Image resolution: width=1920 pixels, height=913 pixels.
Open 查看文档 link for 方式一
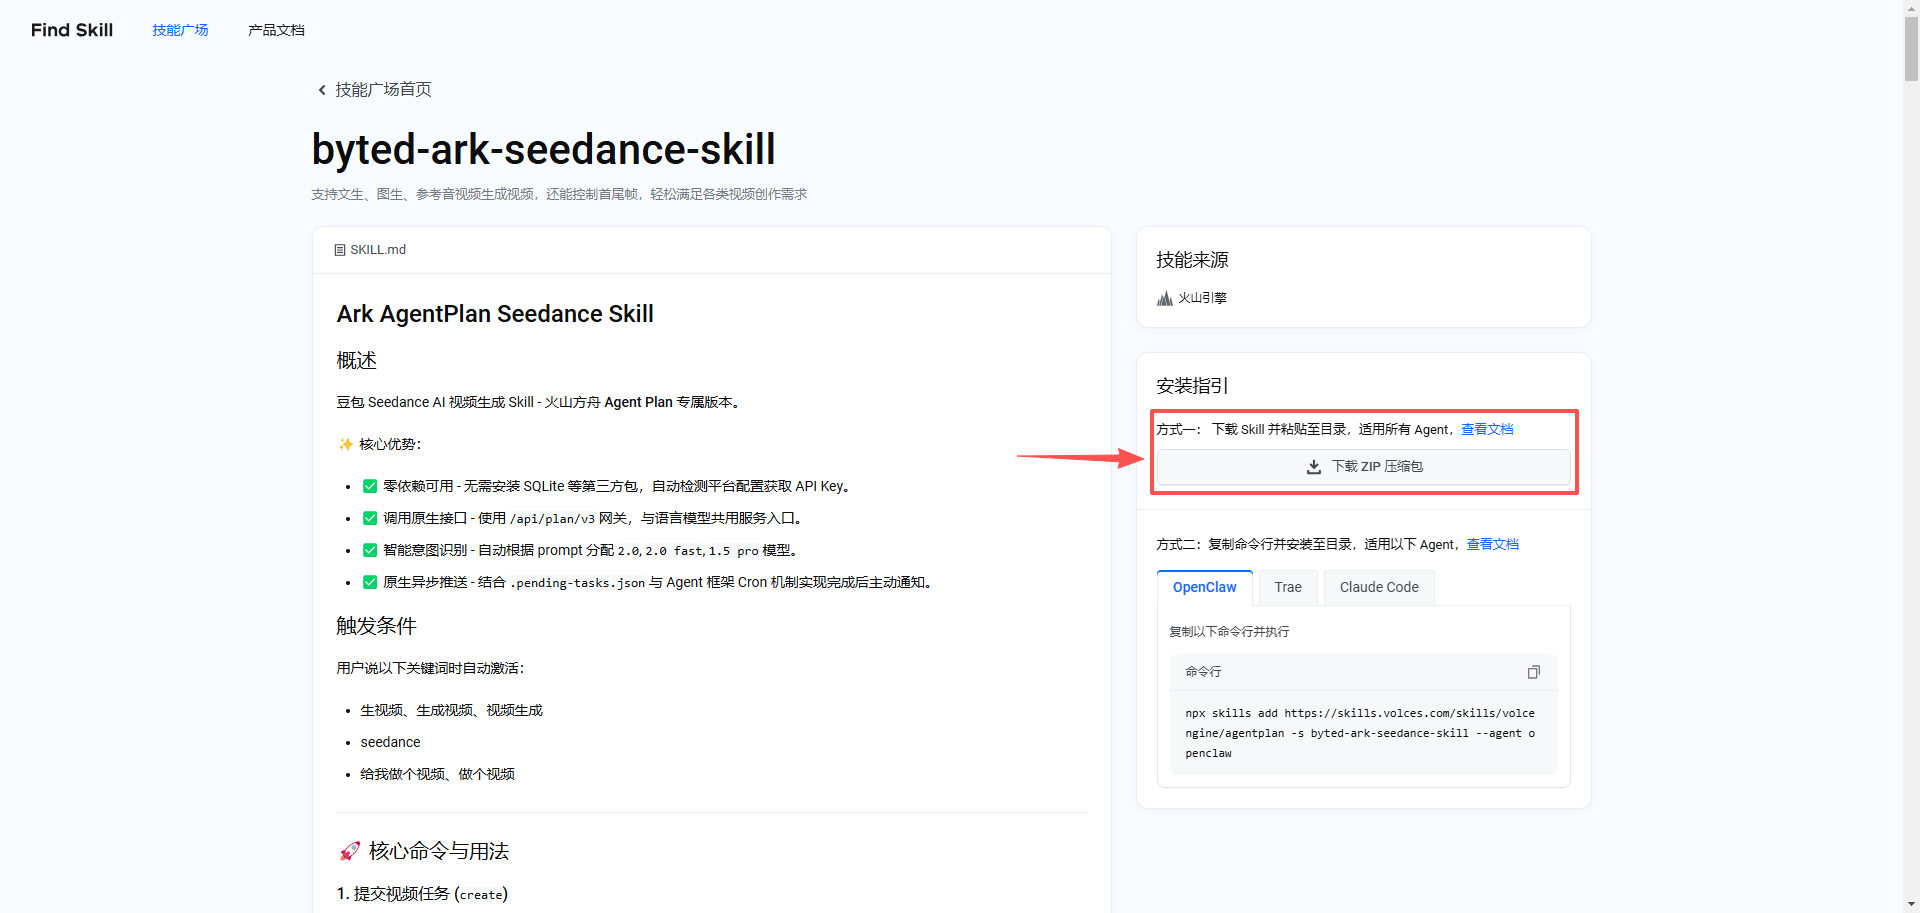tap(1487, 429)
